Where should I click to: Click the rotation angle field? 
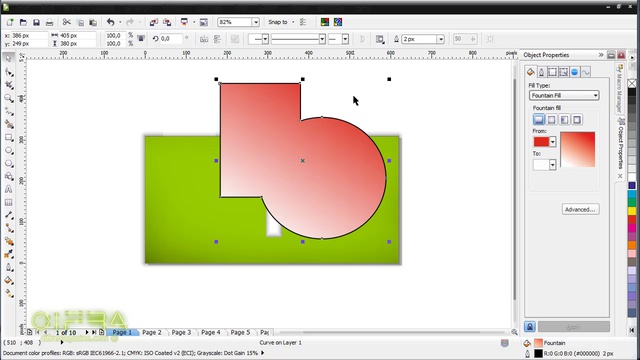pos(171,39)
